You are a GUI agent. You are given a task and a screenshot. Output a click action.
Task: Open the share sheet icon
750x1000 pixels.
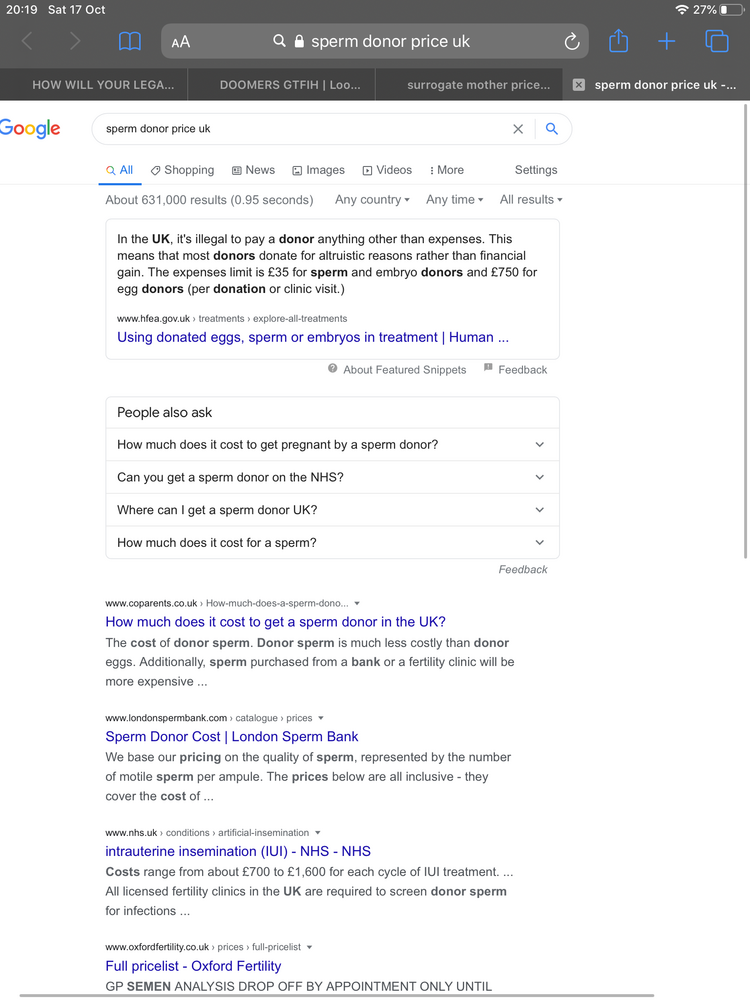[619, 41]
